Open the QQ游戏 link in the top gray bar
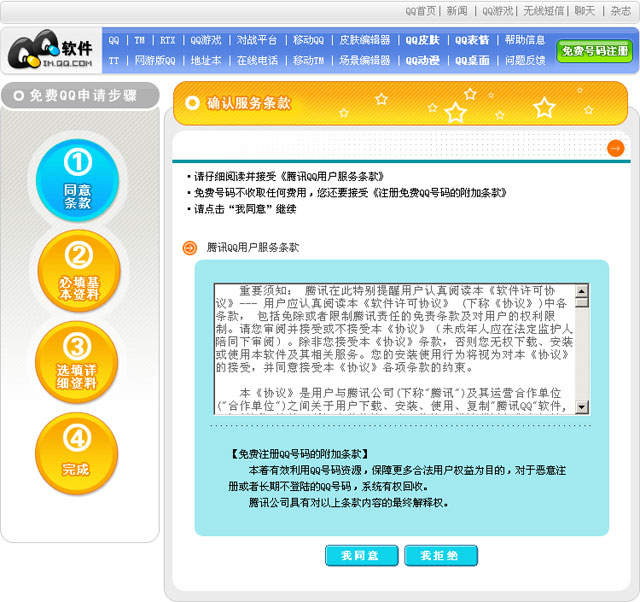The width and height of the screenshot is (640, 602). (x=497, y=11)
